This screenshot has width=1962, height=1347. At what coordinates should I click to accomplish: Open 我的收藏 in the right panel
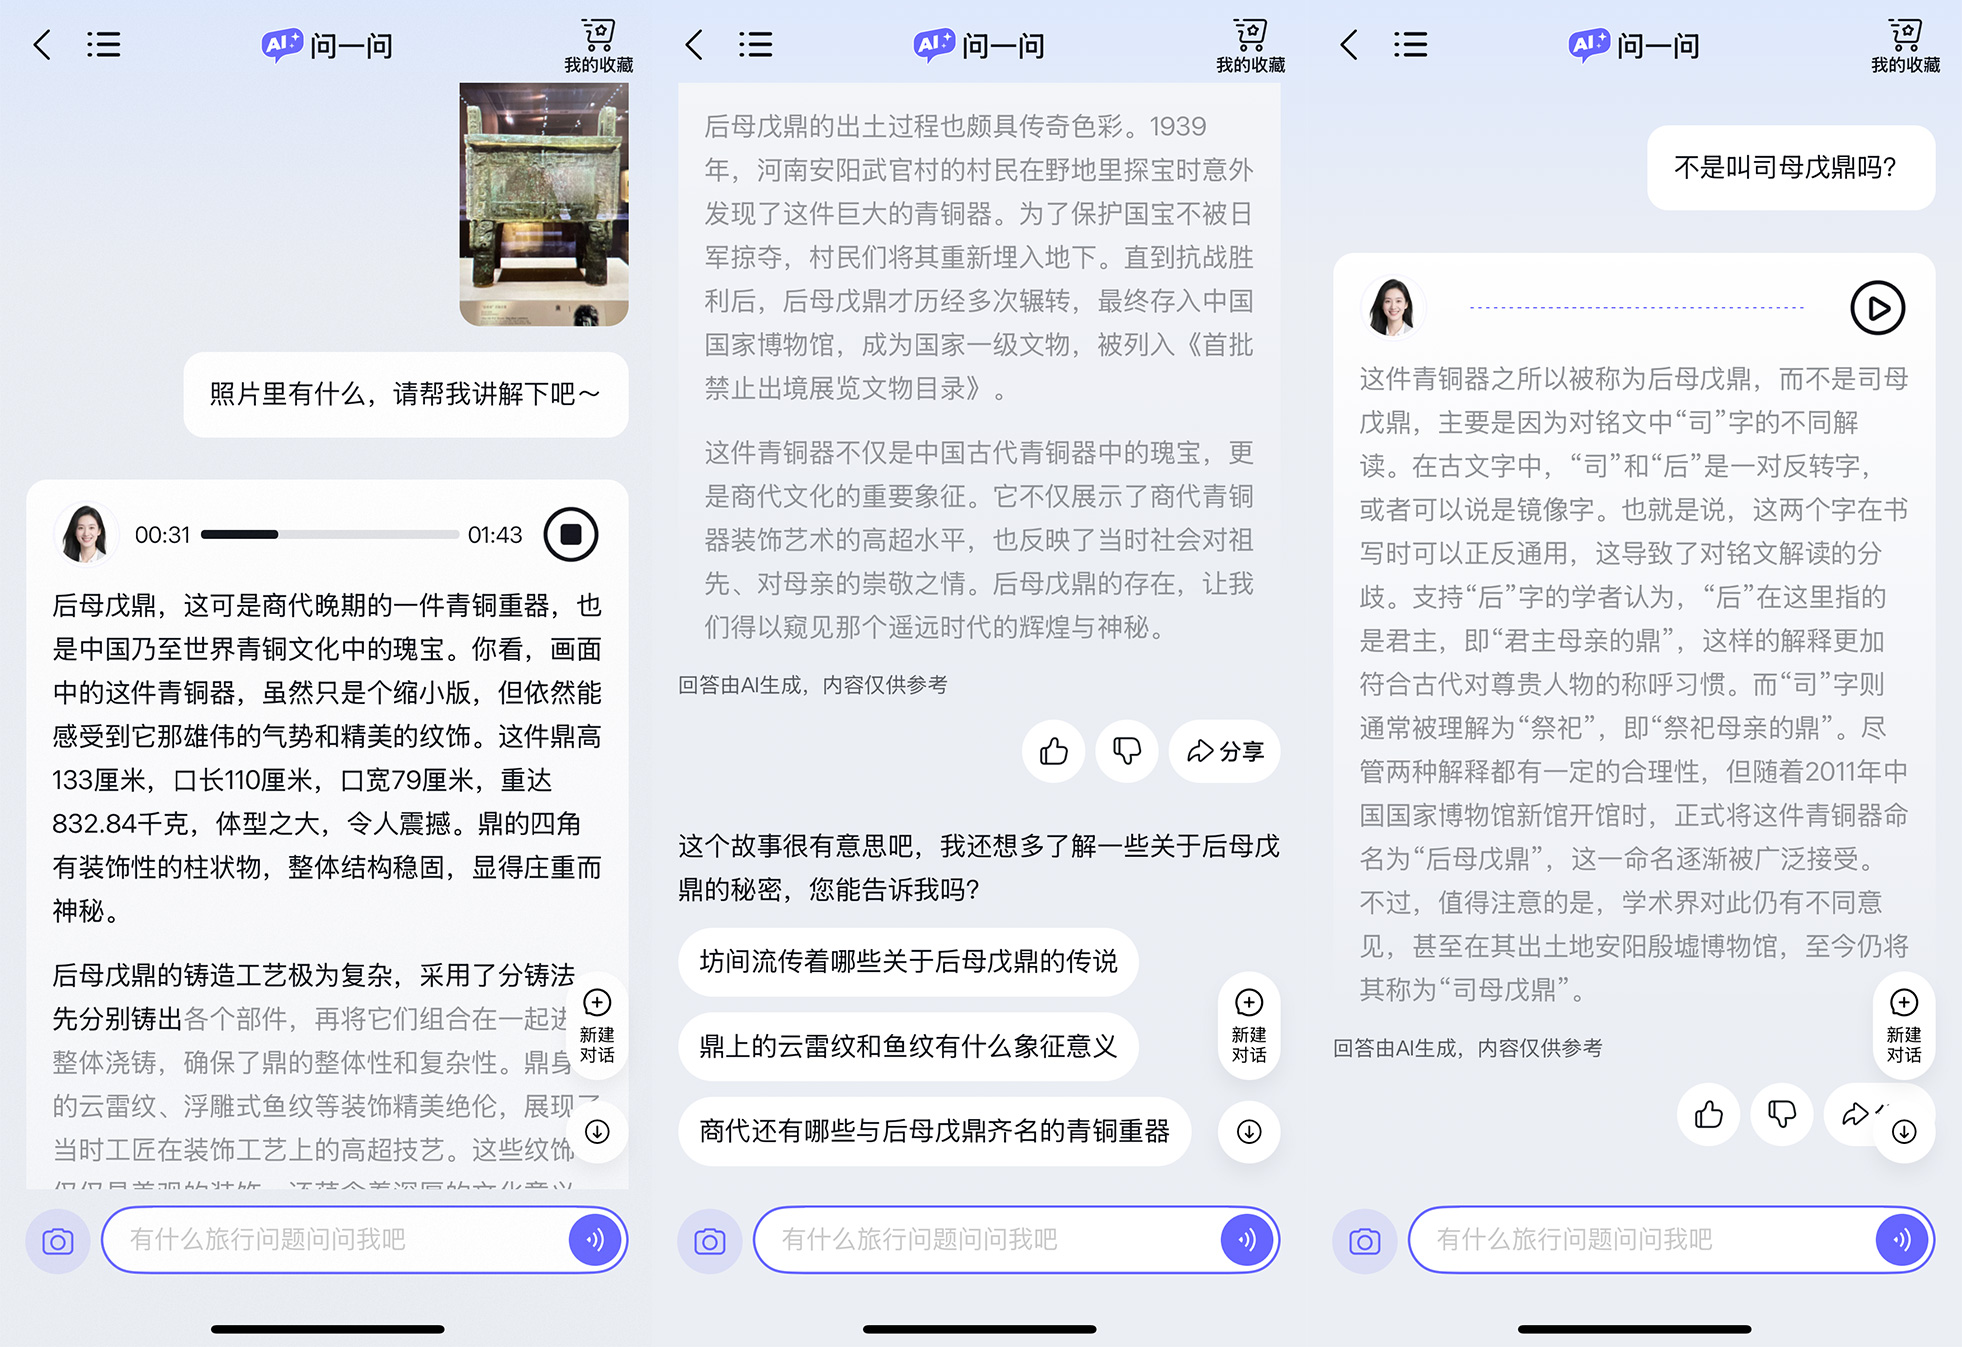point(1905,46)
